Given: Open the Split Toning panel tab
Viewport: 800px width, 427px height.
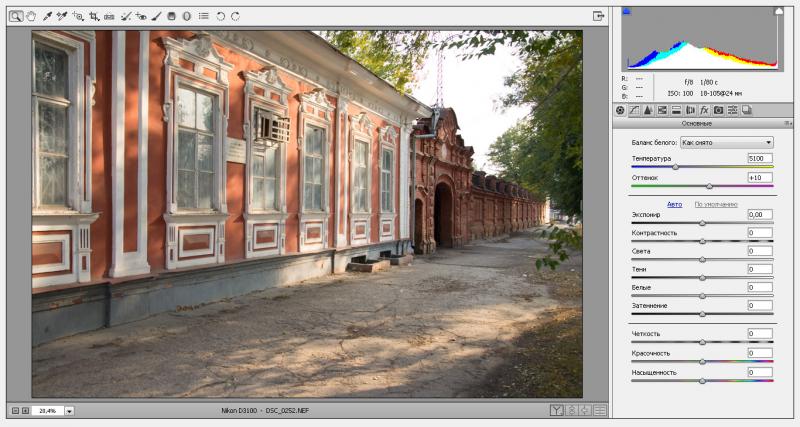Looking at the screenshot, I should (676, 110).
